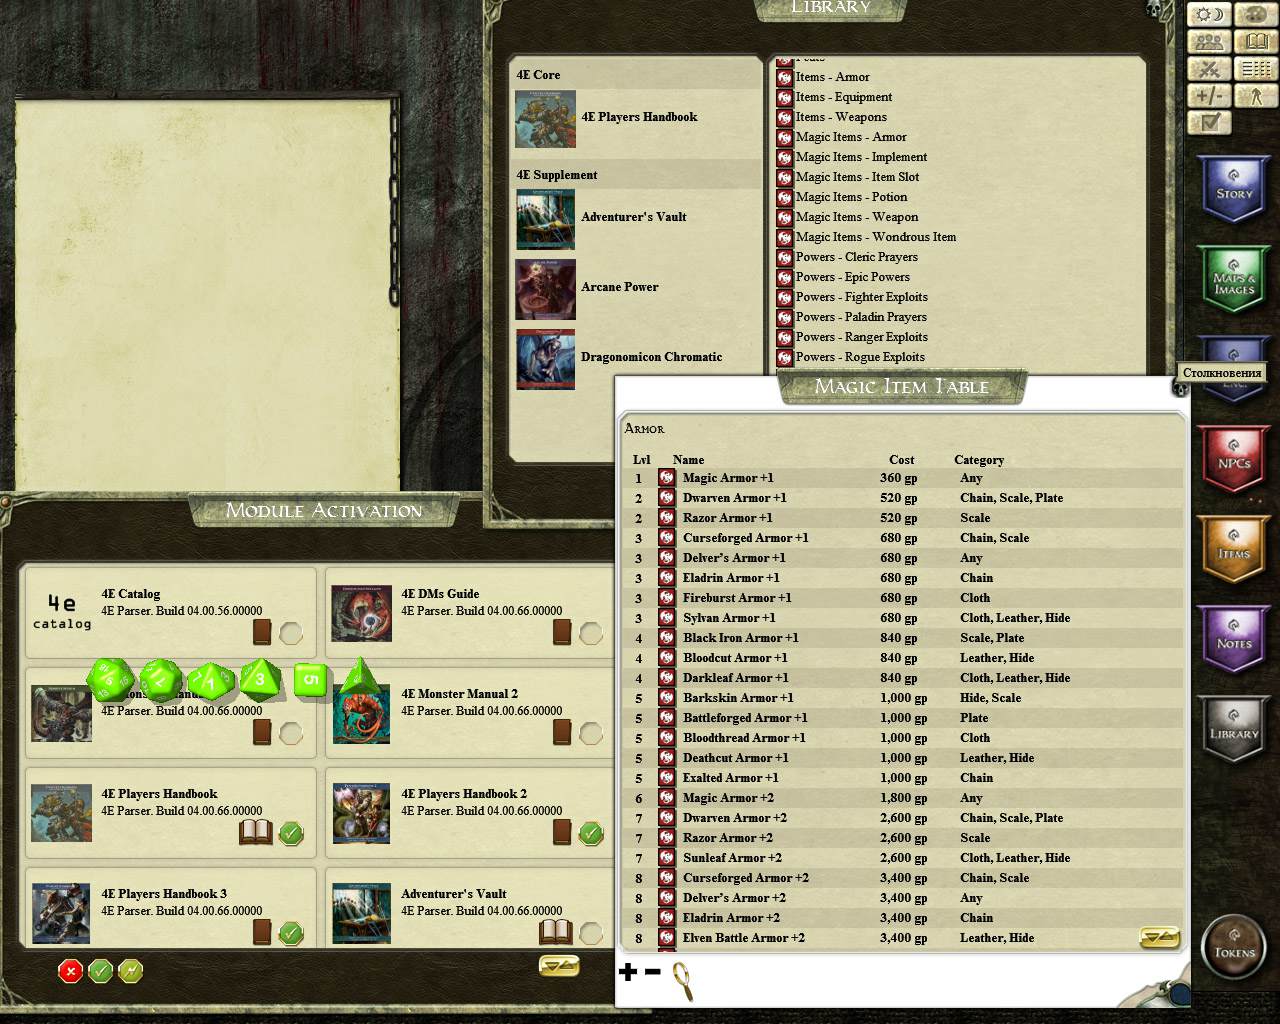Open Magic Items - Weapon library entry

tap(856, 217)
